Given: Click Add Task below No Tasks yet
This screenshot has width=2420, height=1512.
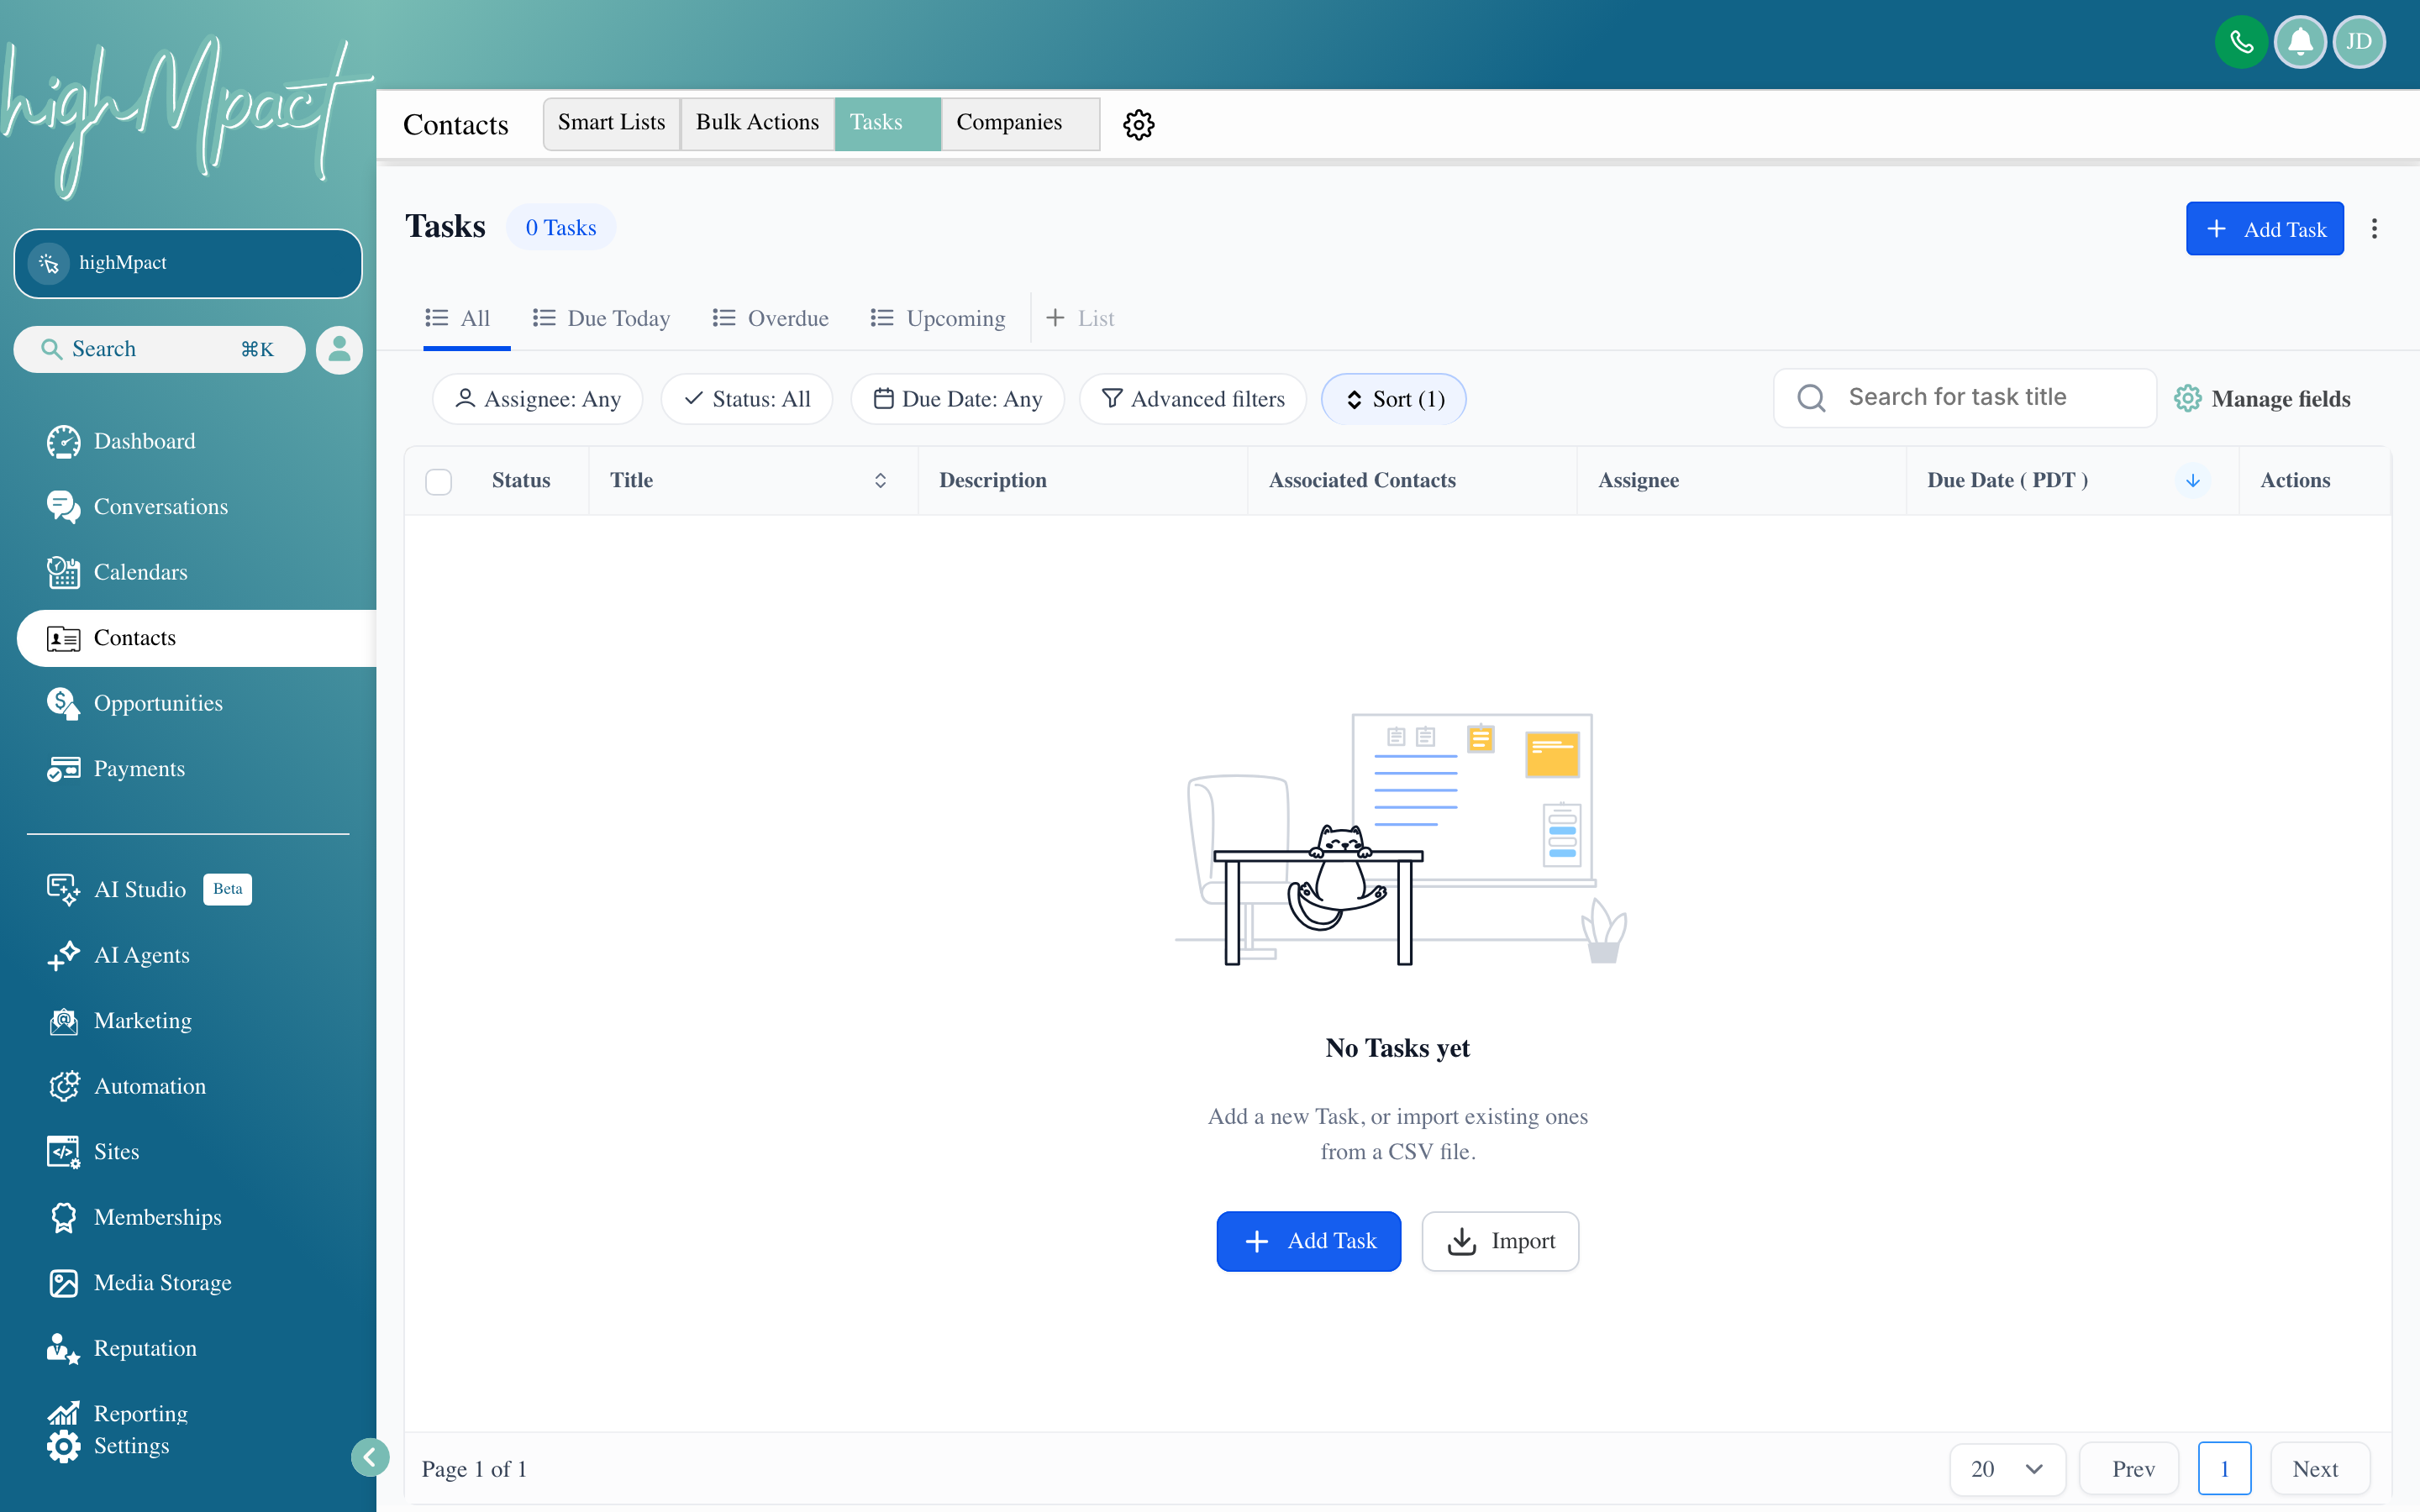Looking at the screenshot, I should tap(1308, 1241).
